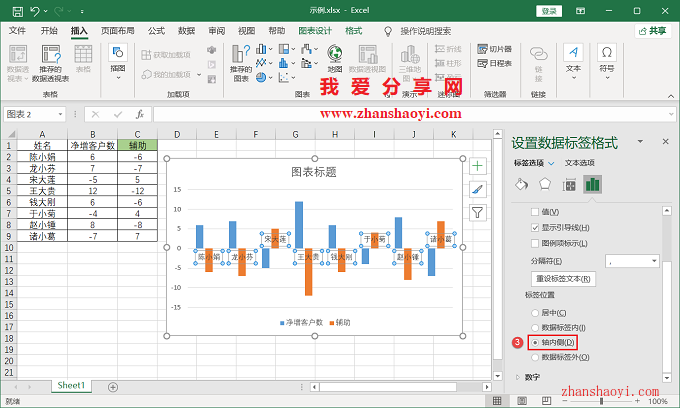Insert scatter chart icon
Image resolution: width=680 pixels, height=408 pixels.
tap(284, 78)
